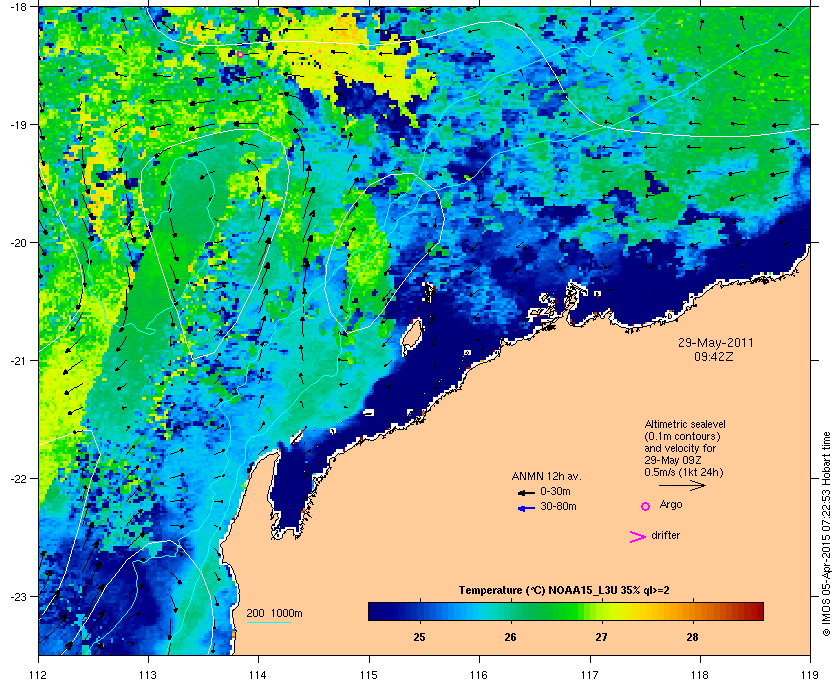The image size is (840, 680).
Task: Click the black 0-30m arrow symbol
Action: (x=526, y=492)
